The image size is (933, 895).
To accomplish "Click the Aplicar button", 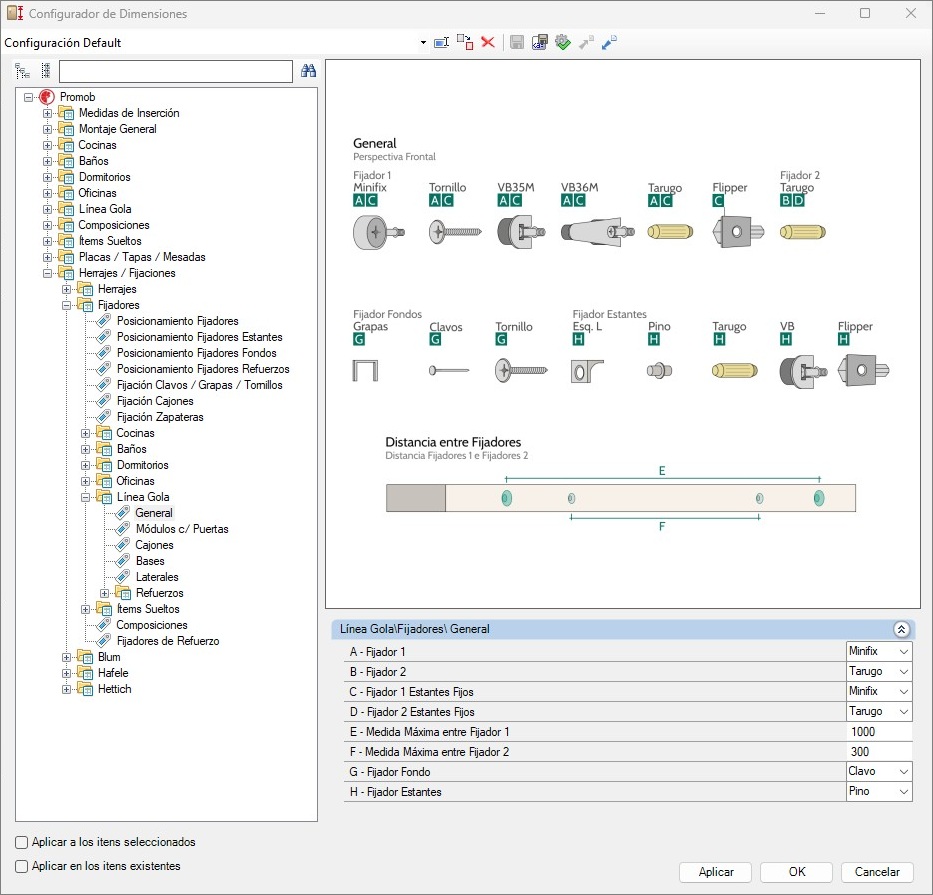I will (x=716, y=872).
